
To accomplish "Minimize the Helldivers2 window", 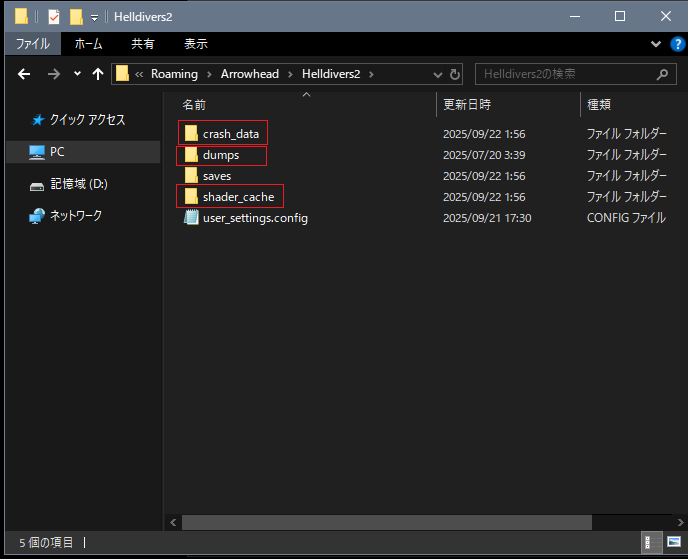I will [575, 17].
